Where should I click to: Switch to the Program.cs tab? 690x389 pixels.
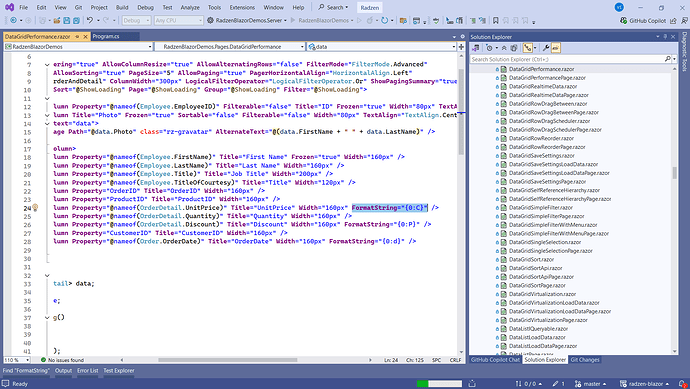click(106, 37)
